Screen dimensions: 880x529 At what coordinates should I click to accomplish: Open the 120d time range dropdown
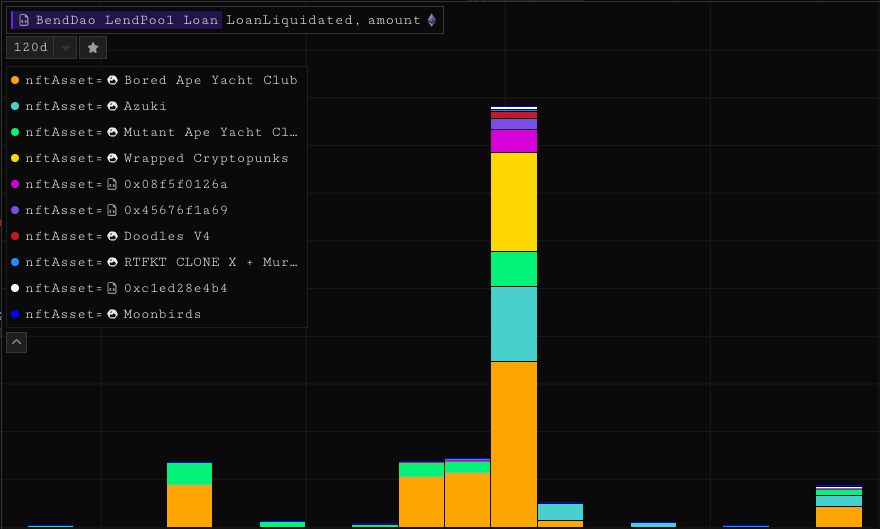[x=42, y=48]
